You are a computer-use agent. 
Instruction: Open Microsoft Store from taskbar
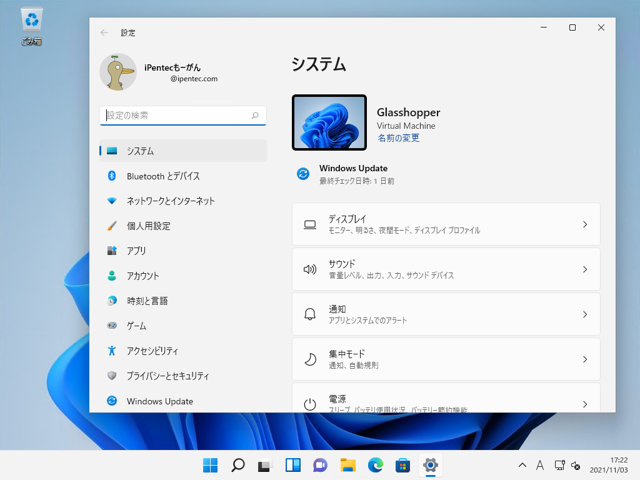tap(403, 465)
